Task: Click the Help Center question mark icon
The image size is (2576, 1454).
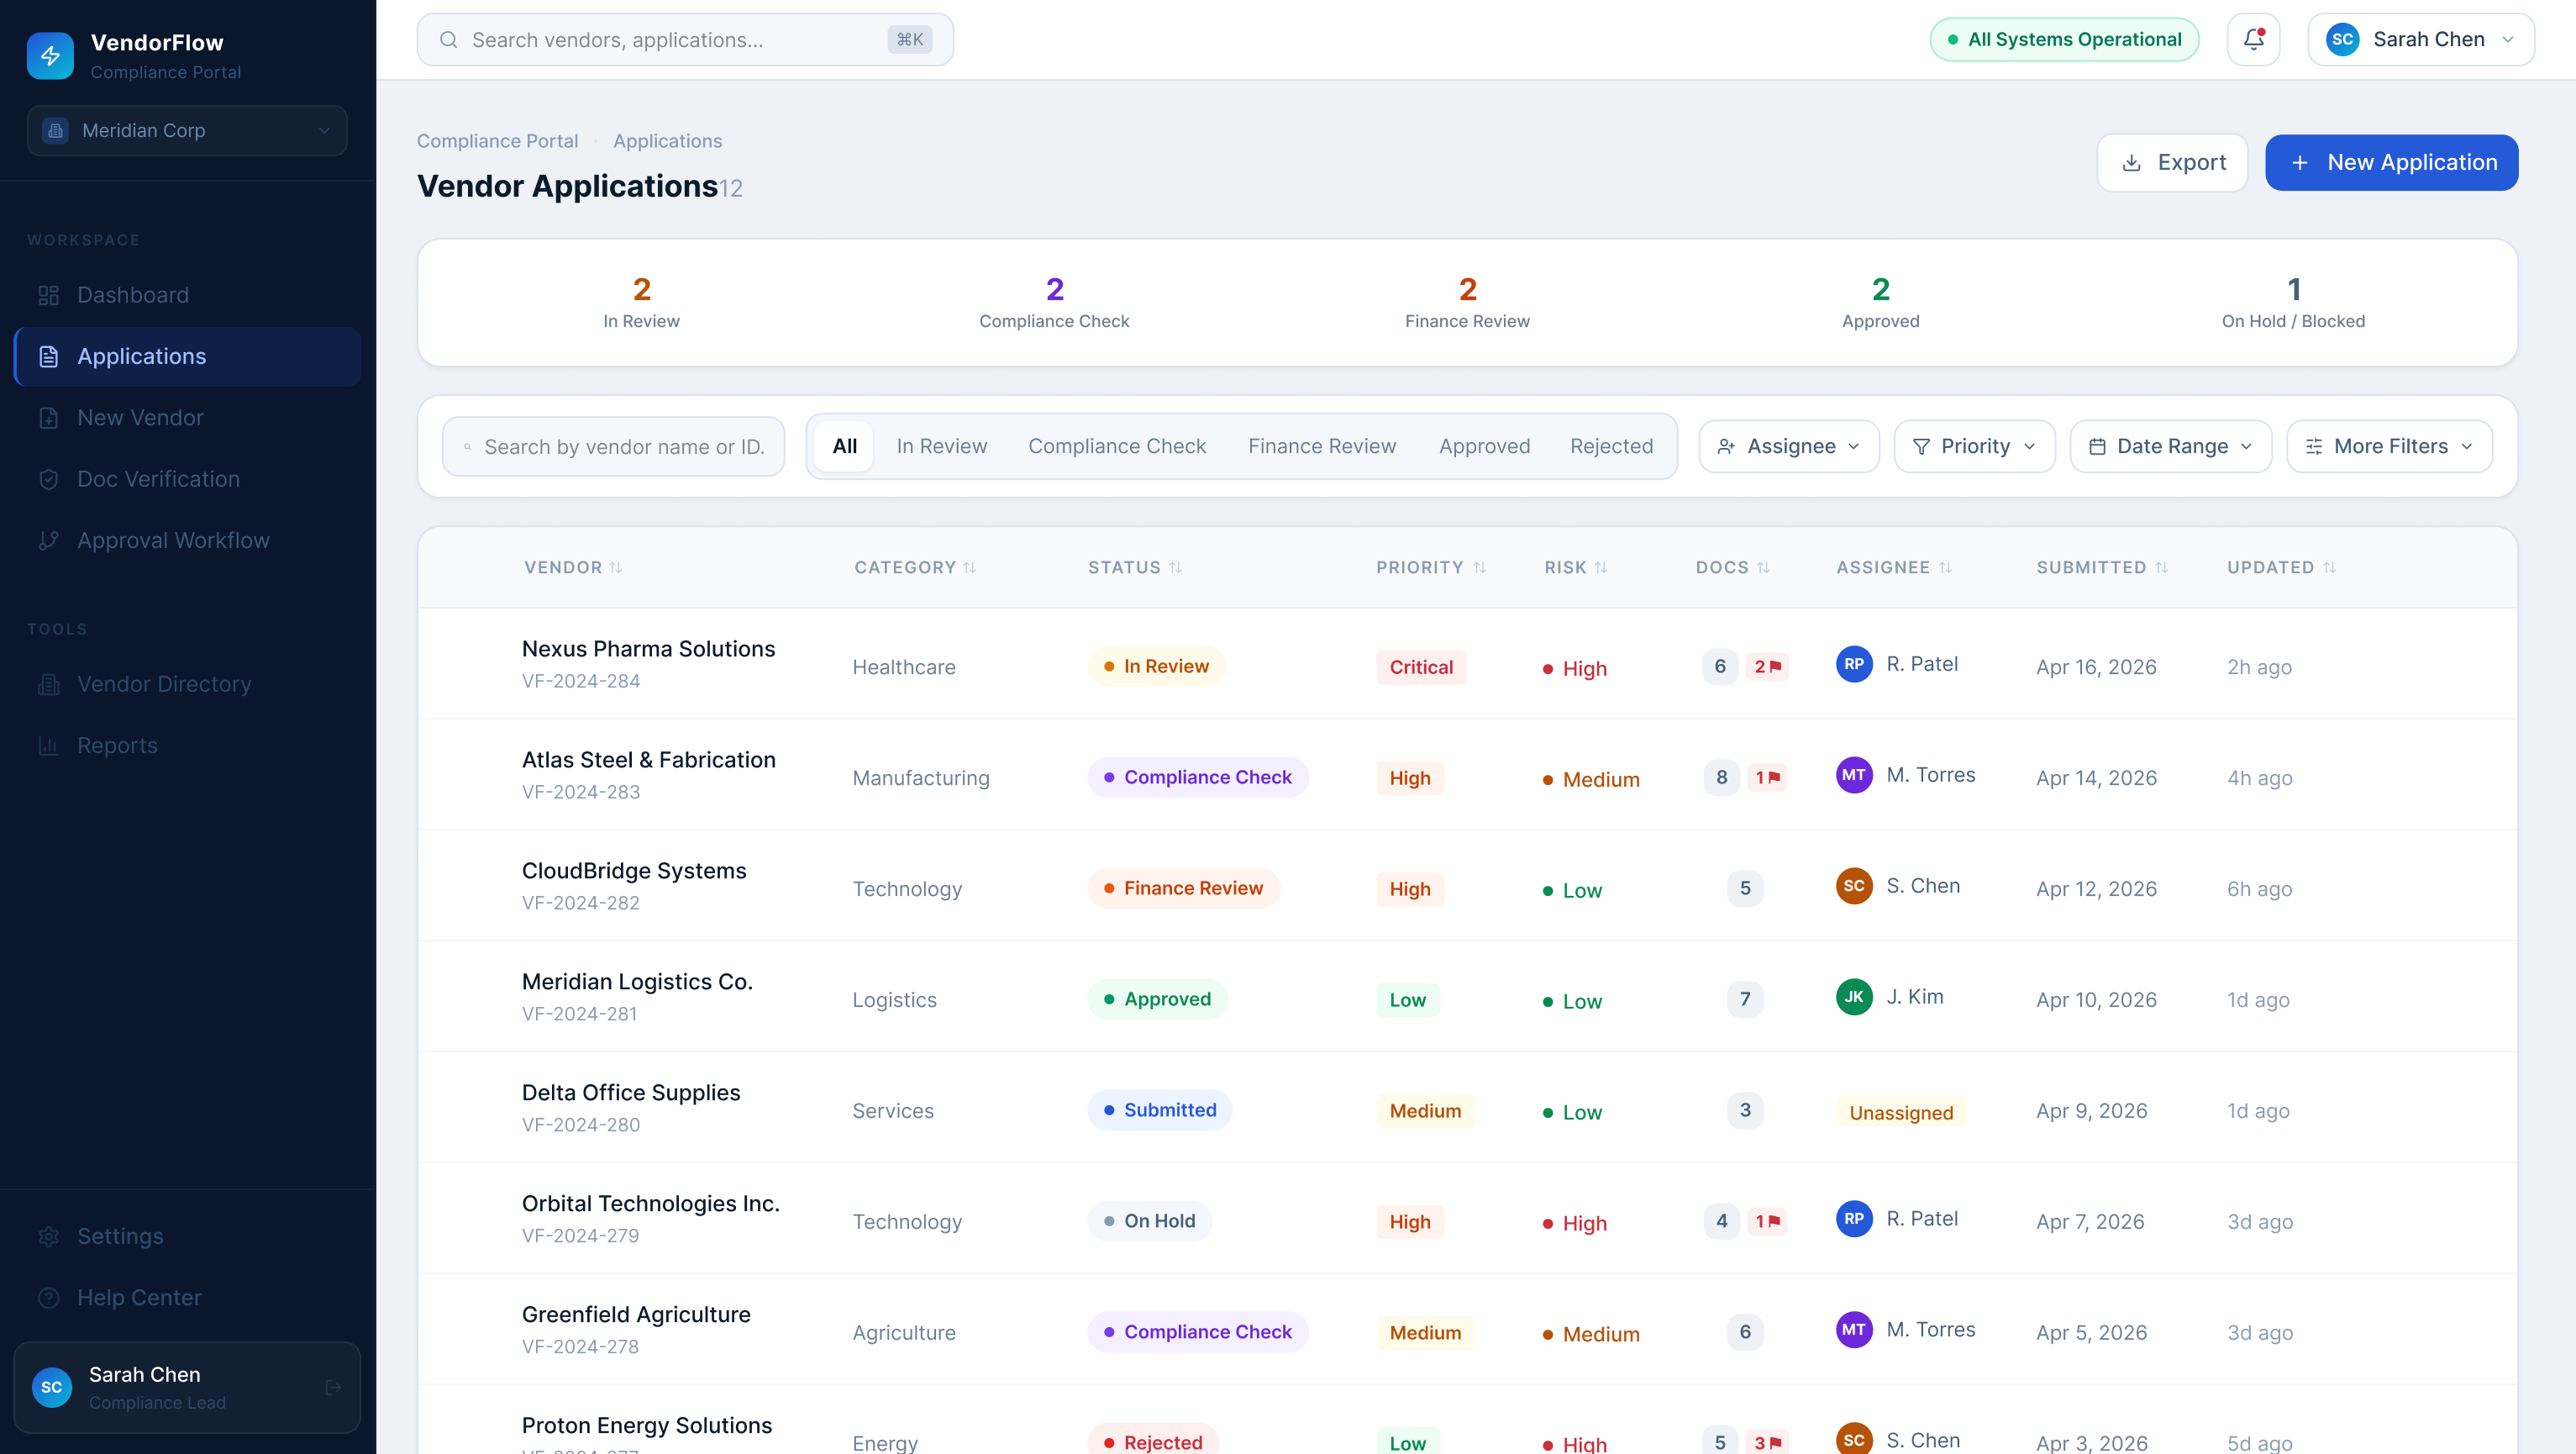Action: pos(48,1297)
